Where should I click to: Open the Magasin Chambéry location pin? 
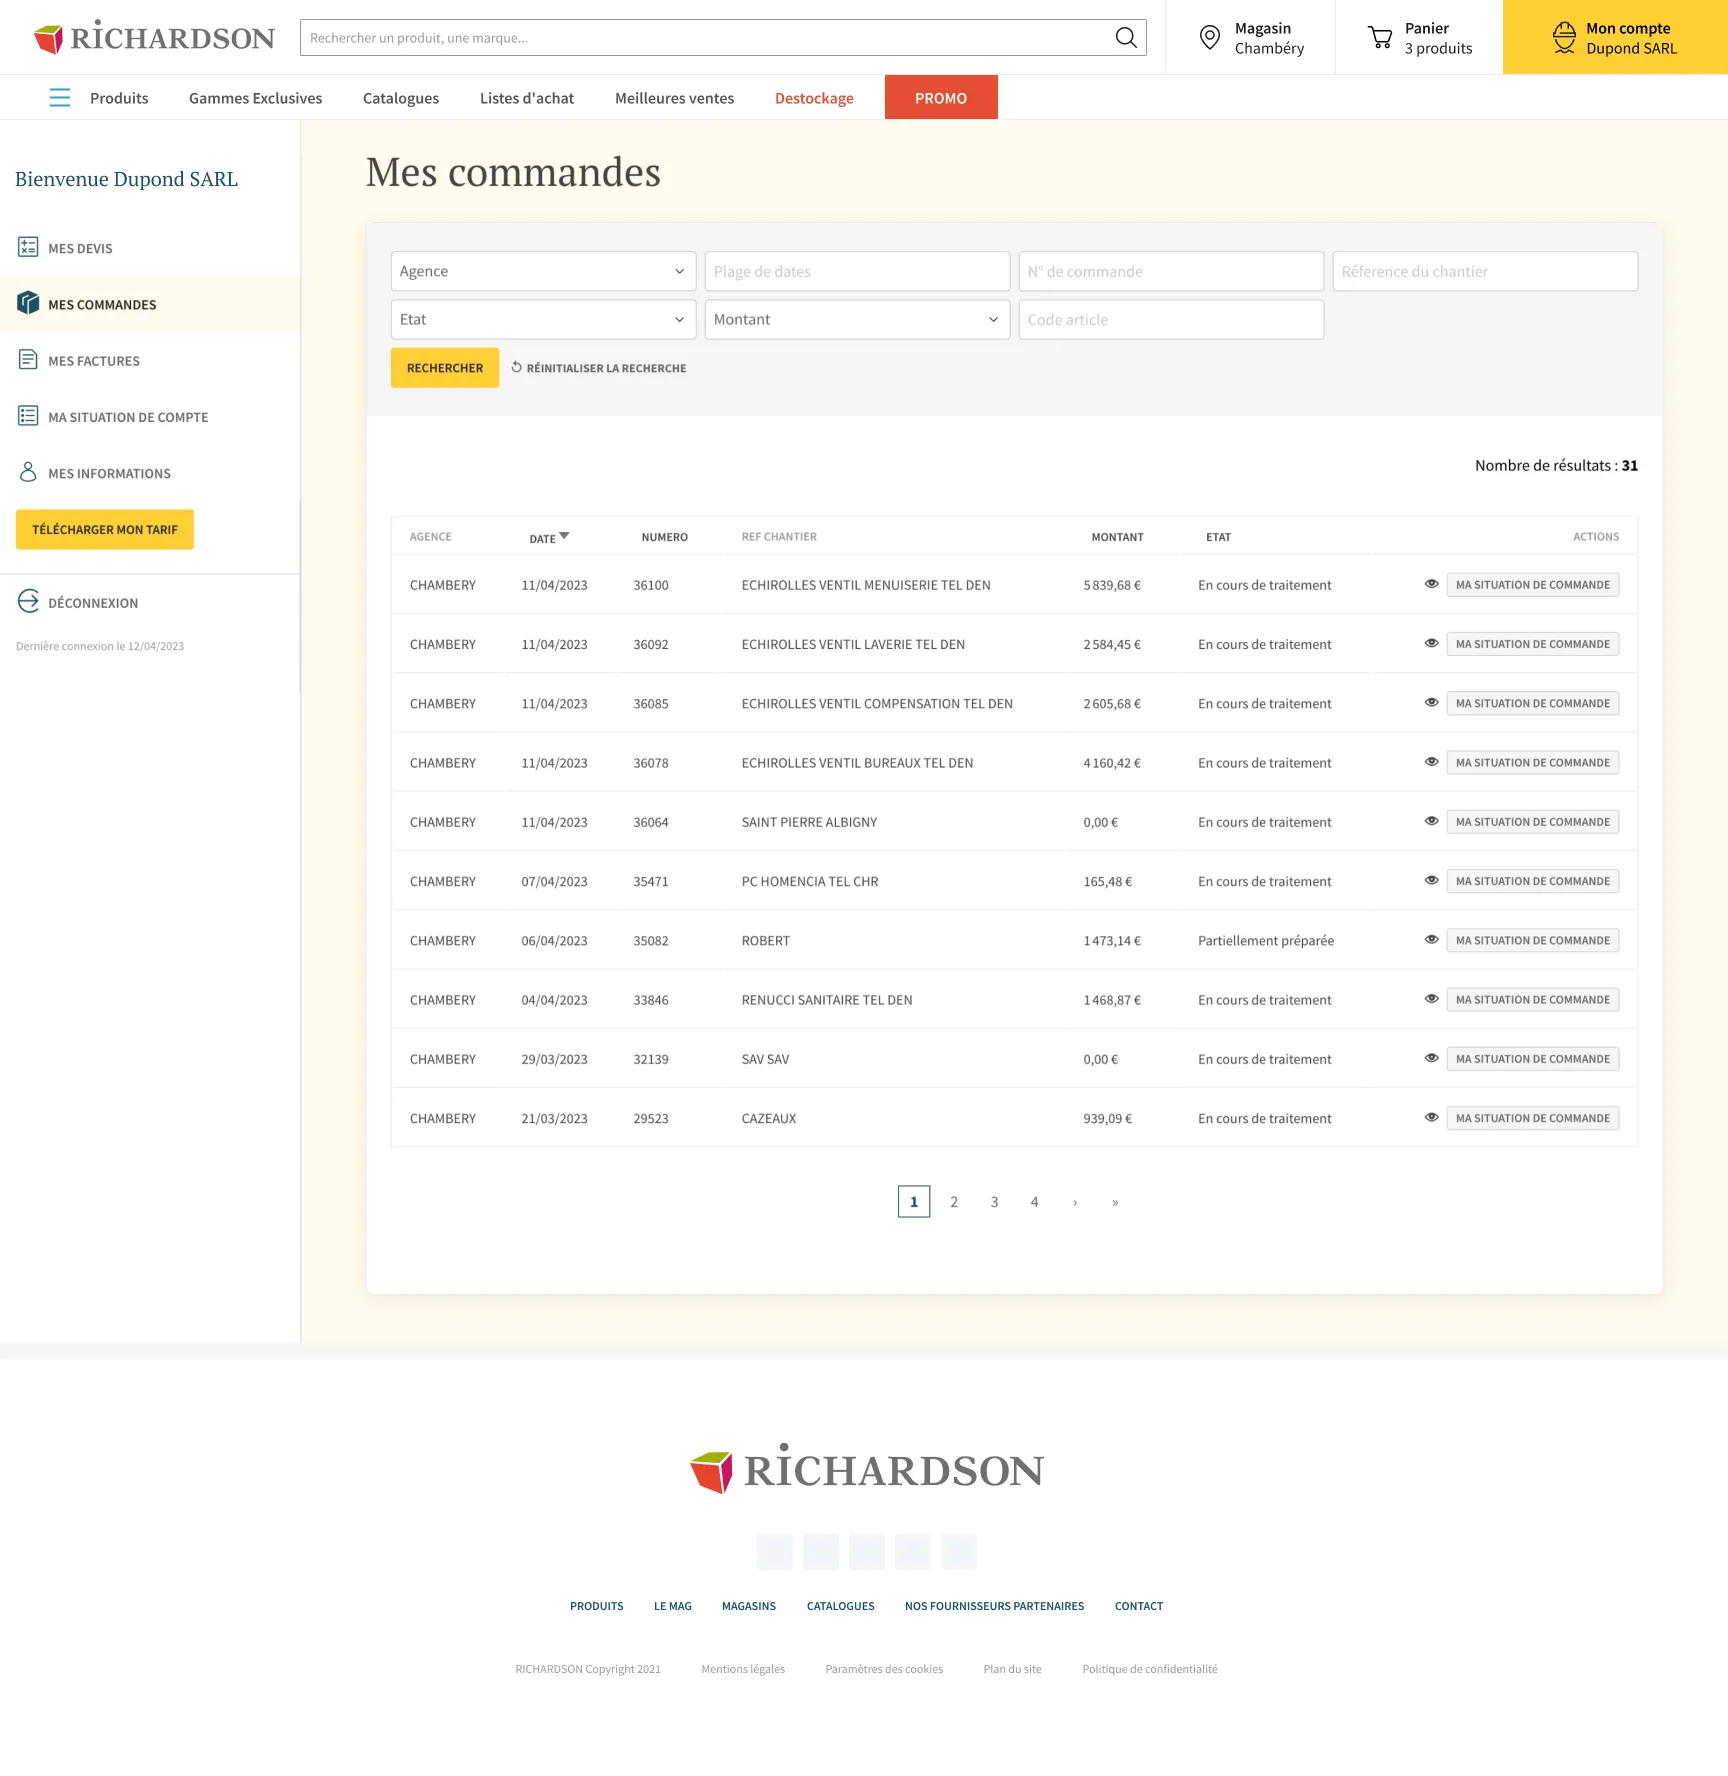click(1210, 38)
